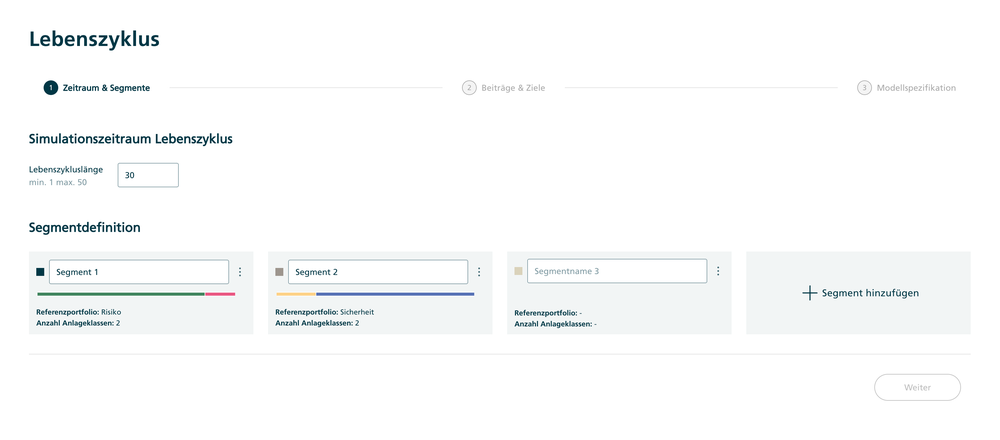Open the Segment 2 three-dot options menu
Viewport: 1000px width, 440px height.
tap(479, 272)
